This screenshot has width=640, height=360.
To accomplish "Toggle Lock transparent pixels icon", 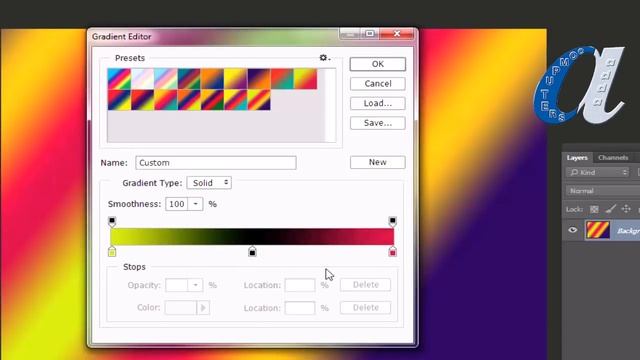I will click(594, 209).
